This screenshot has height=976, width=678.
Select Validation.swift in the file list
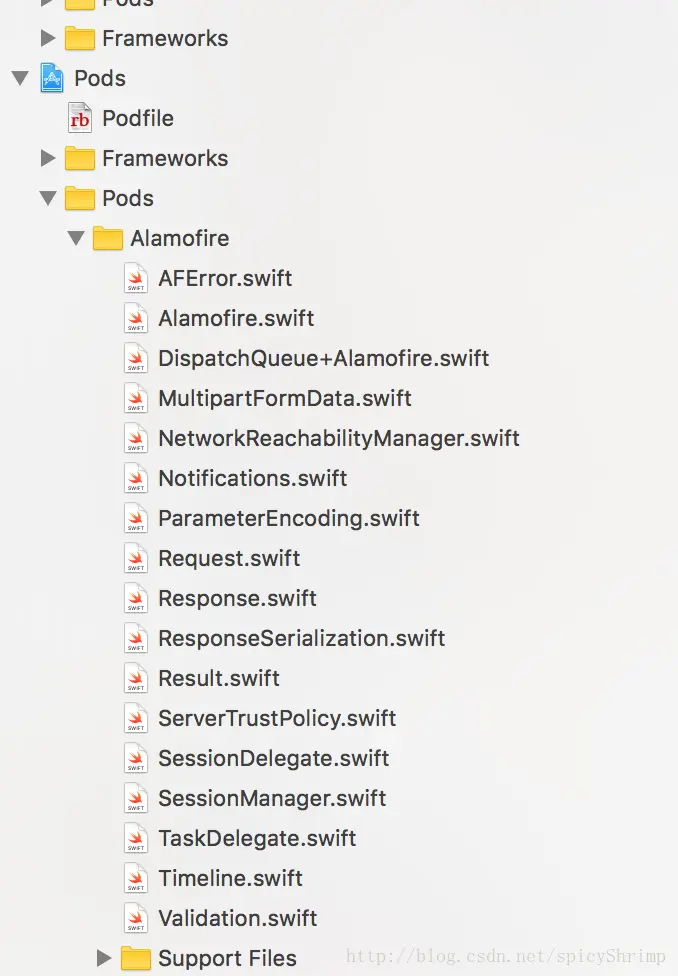click(238, 918)
